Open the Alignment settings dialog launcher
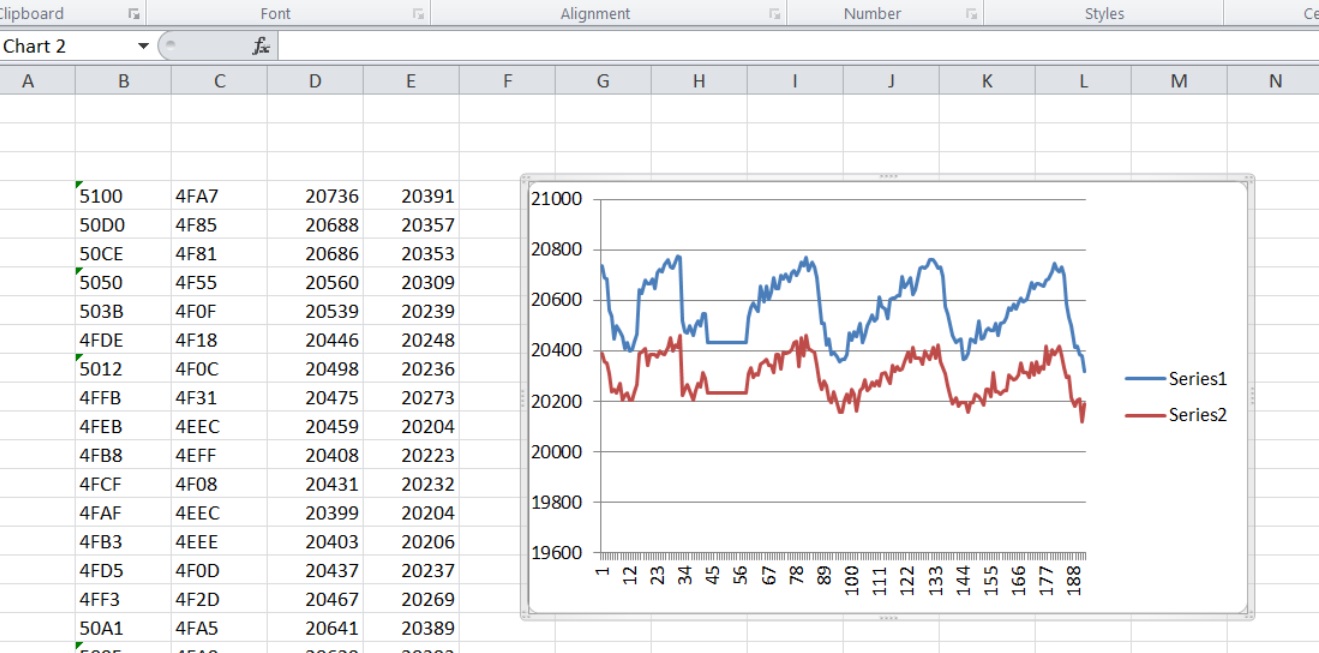Image resolution: width=1319 pixels, height=653 pixels. (774, 14)
